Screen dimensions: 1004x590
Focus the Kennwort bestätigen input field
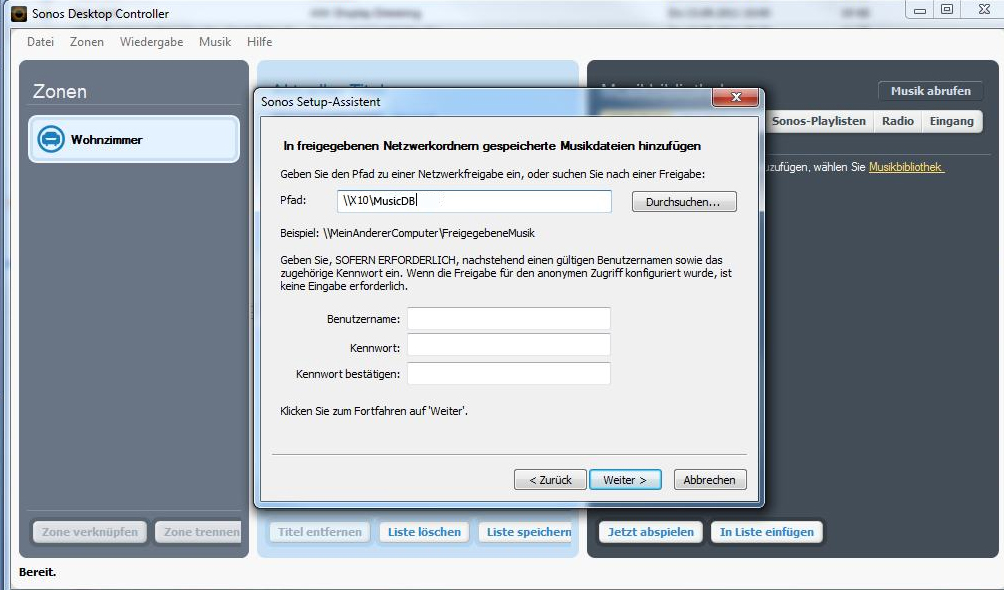pos(508,373)
